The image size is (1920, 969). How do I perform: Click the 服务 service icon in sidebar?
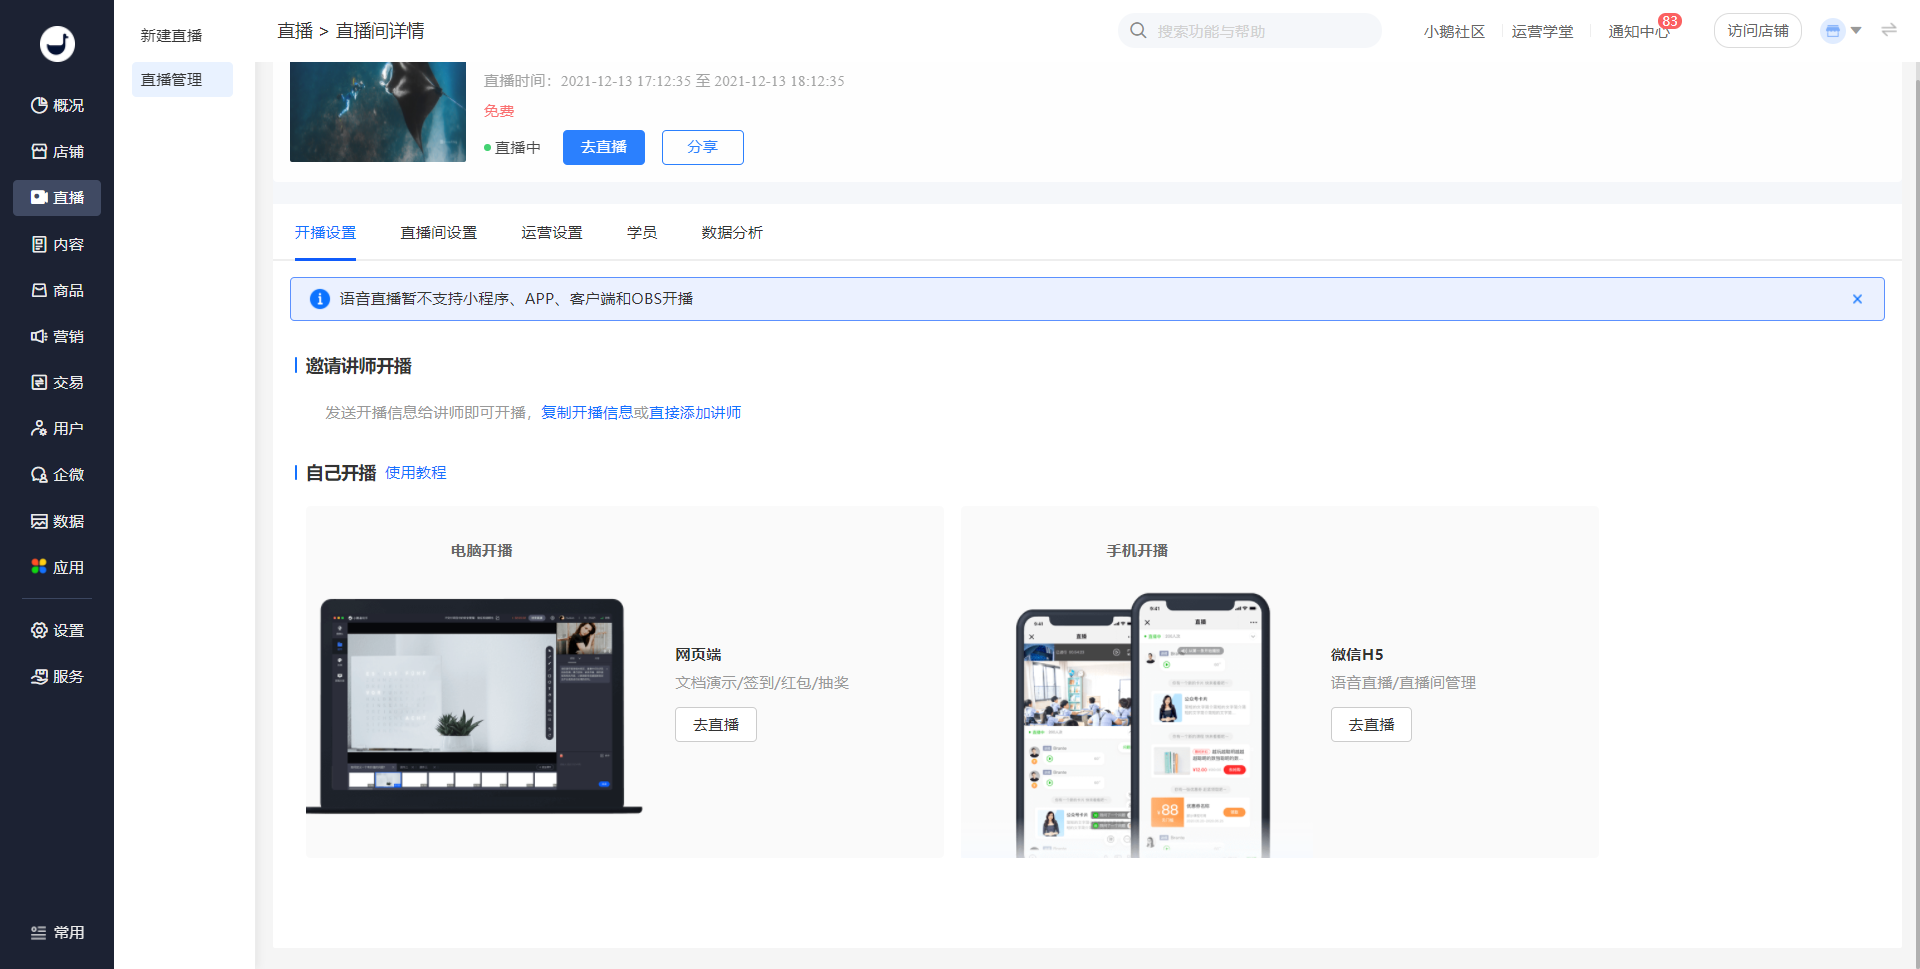(x=39, y=676)
